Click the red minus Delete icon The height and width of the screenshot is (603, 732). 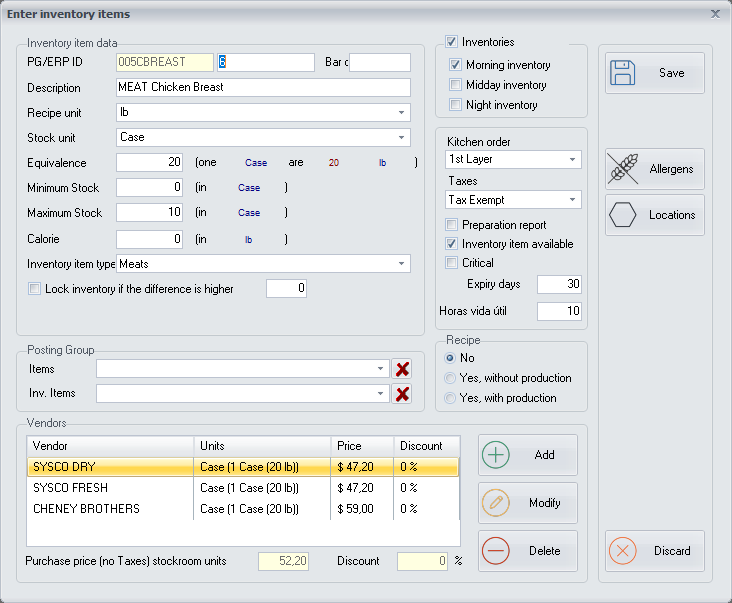[x=496, y=551]
